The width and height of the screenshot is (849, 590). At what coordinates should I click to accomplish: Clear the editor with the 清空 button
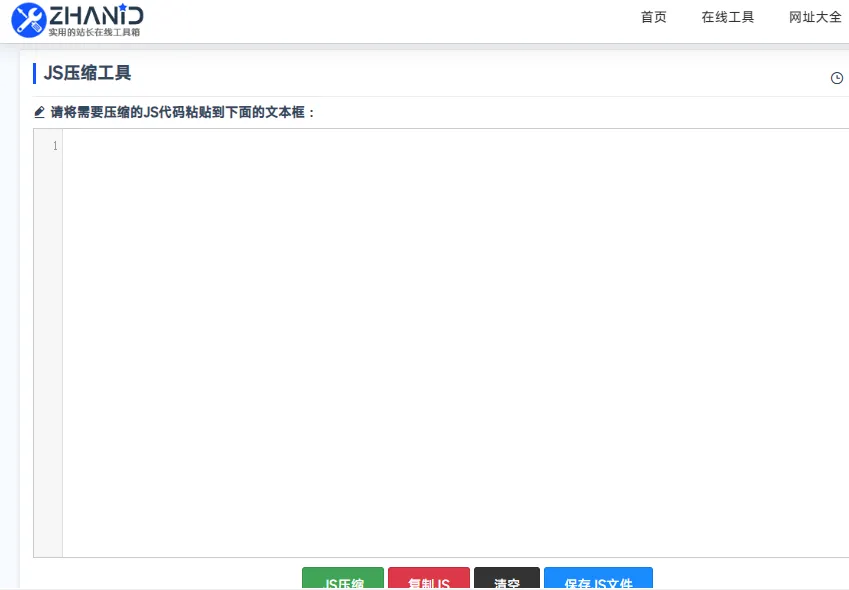click(507, 580)
